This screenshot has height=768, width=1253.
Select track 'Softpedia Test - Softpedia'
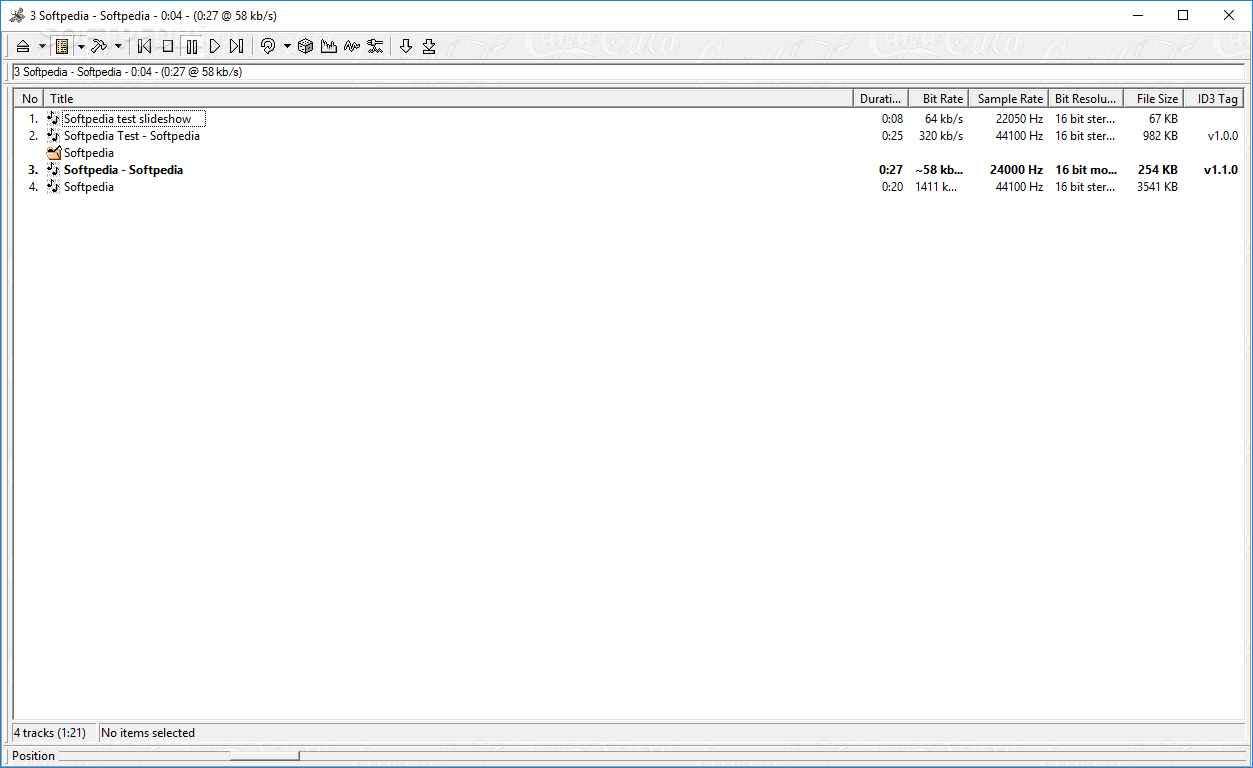point(132,136)
